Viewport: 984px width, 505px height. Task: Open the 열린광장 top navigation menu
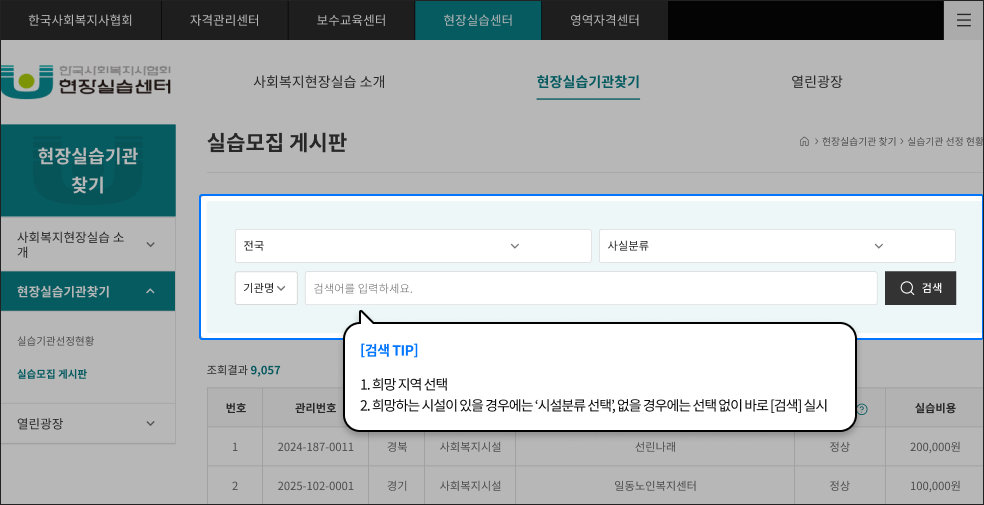(x=816, y=82)
